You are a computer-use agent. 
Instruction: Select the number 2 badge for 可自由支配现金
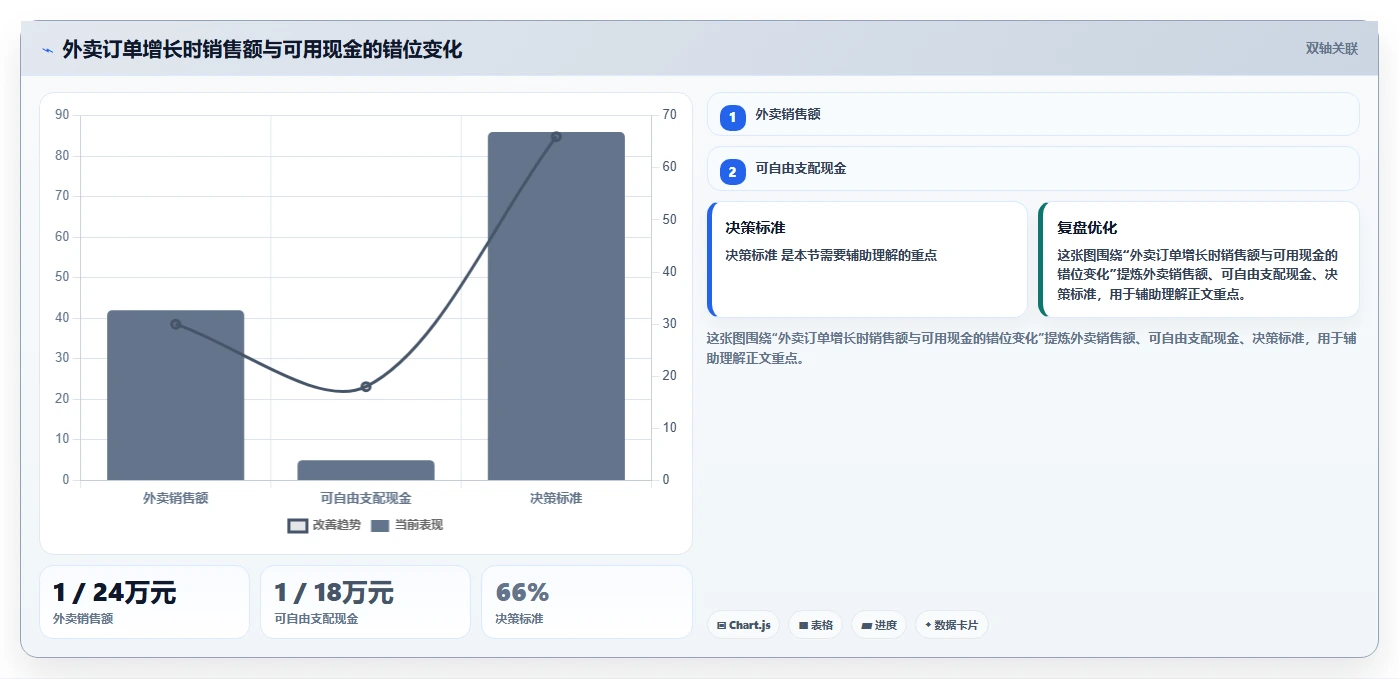click(732, 172)
